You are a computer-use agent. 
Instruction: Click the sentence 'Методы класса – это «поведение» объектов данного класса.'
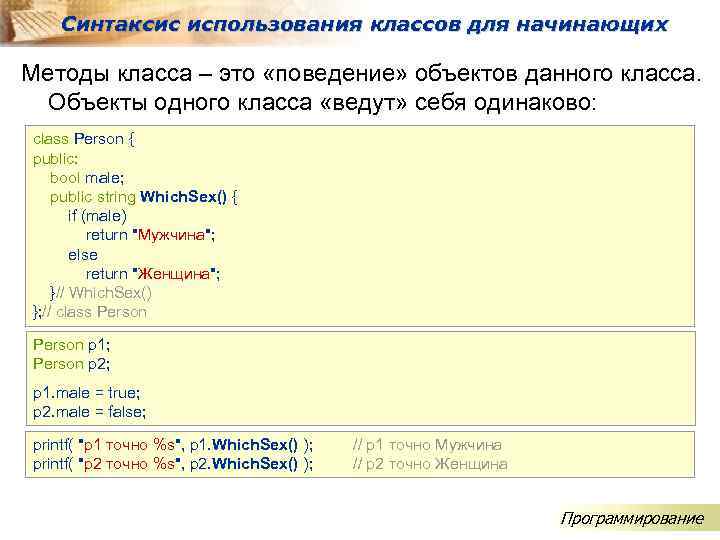pyautogui.click(x=362, y=73)
